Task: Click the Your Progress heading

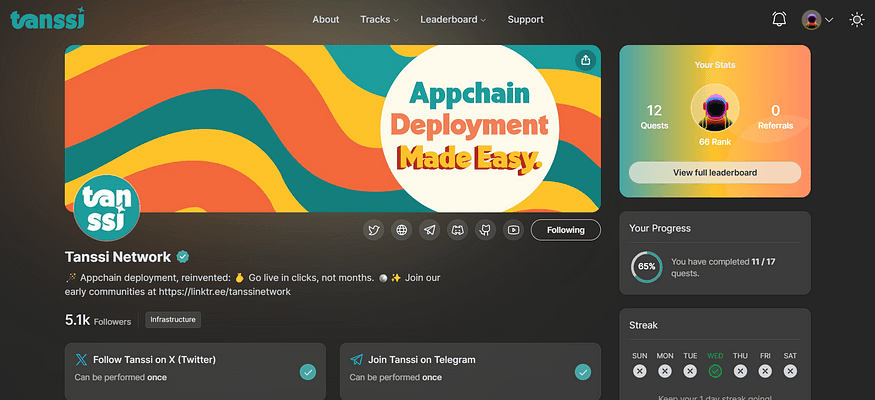Action: click(660, 228)
